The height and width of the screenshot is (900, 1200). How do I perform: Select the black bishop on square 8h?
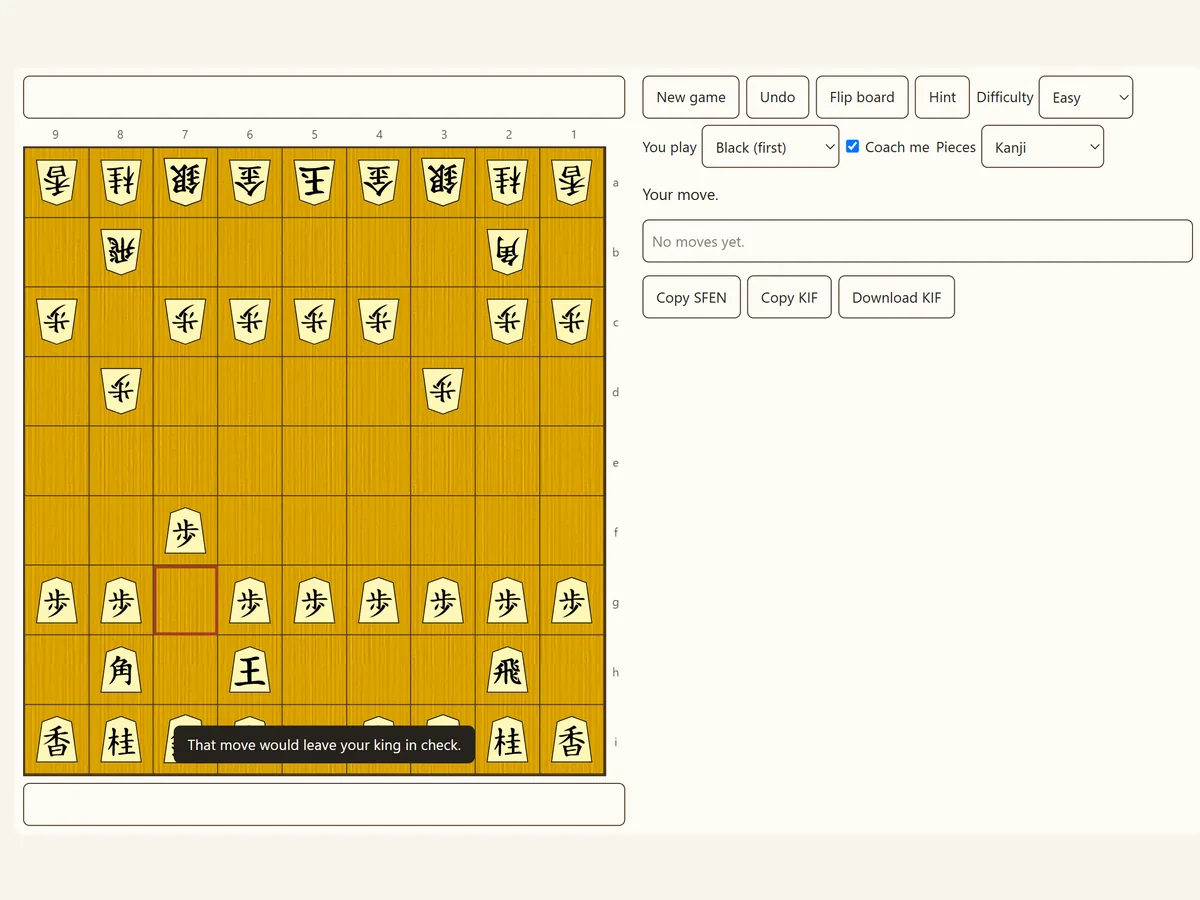[121, 671]
